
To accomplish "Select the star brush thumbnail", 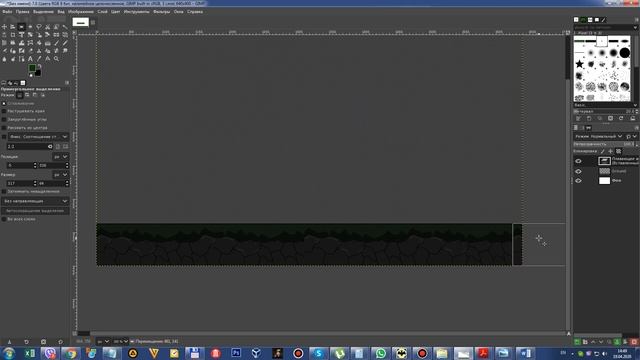I will [x=579, y=64].
